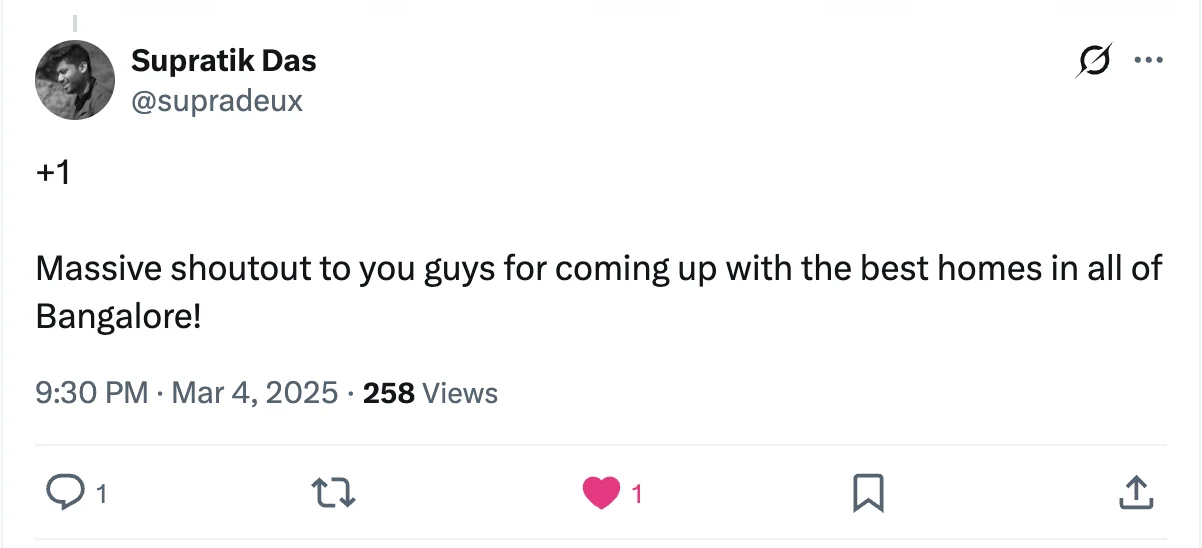Click the pink like count number

[x=637, y=493]
